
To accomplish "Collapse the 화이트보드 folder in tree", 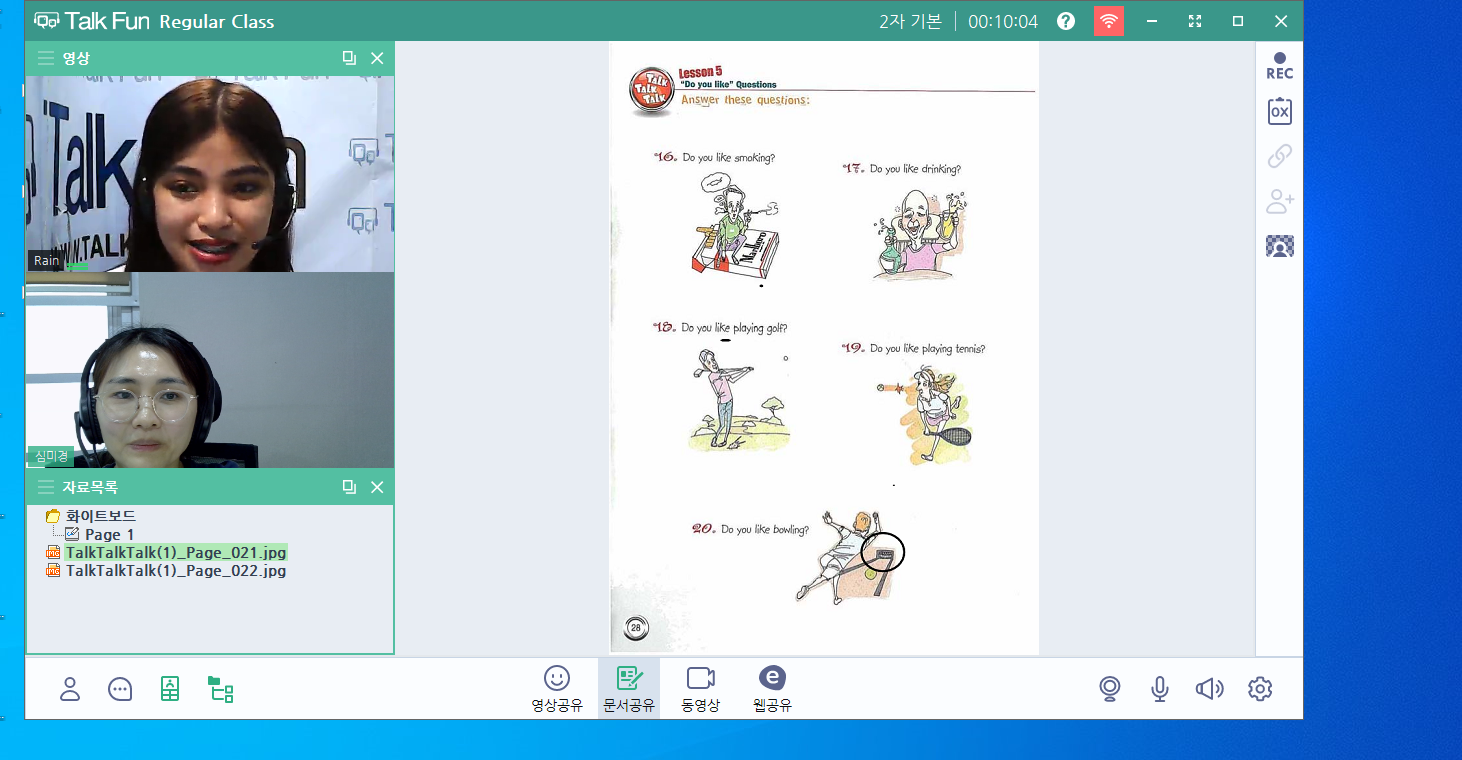I will (53, 517).
